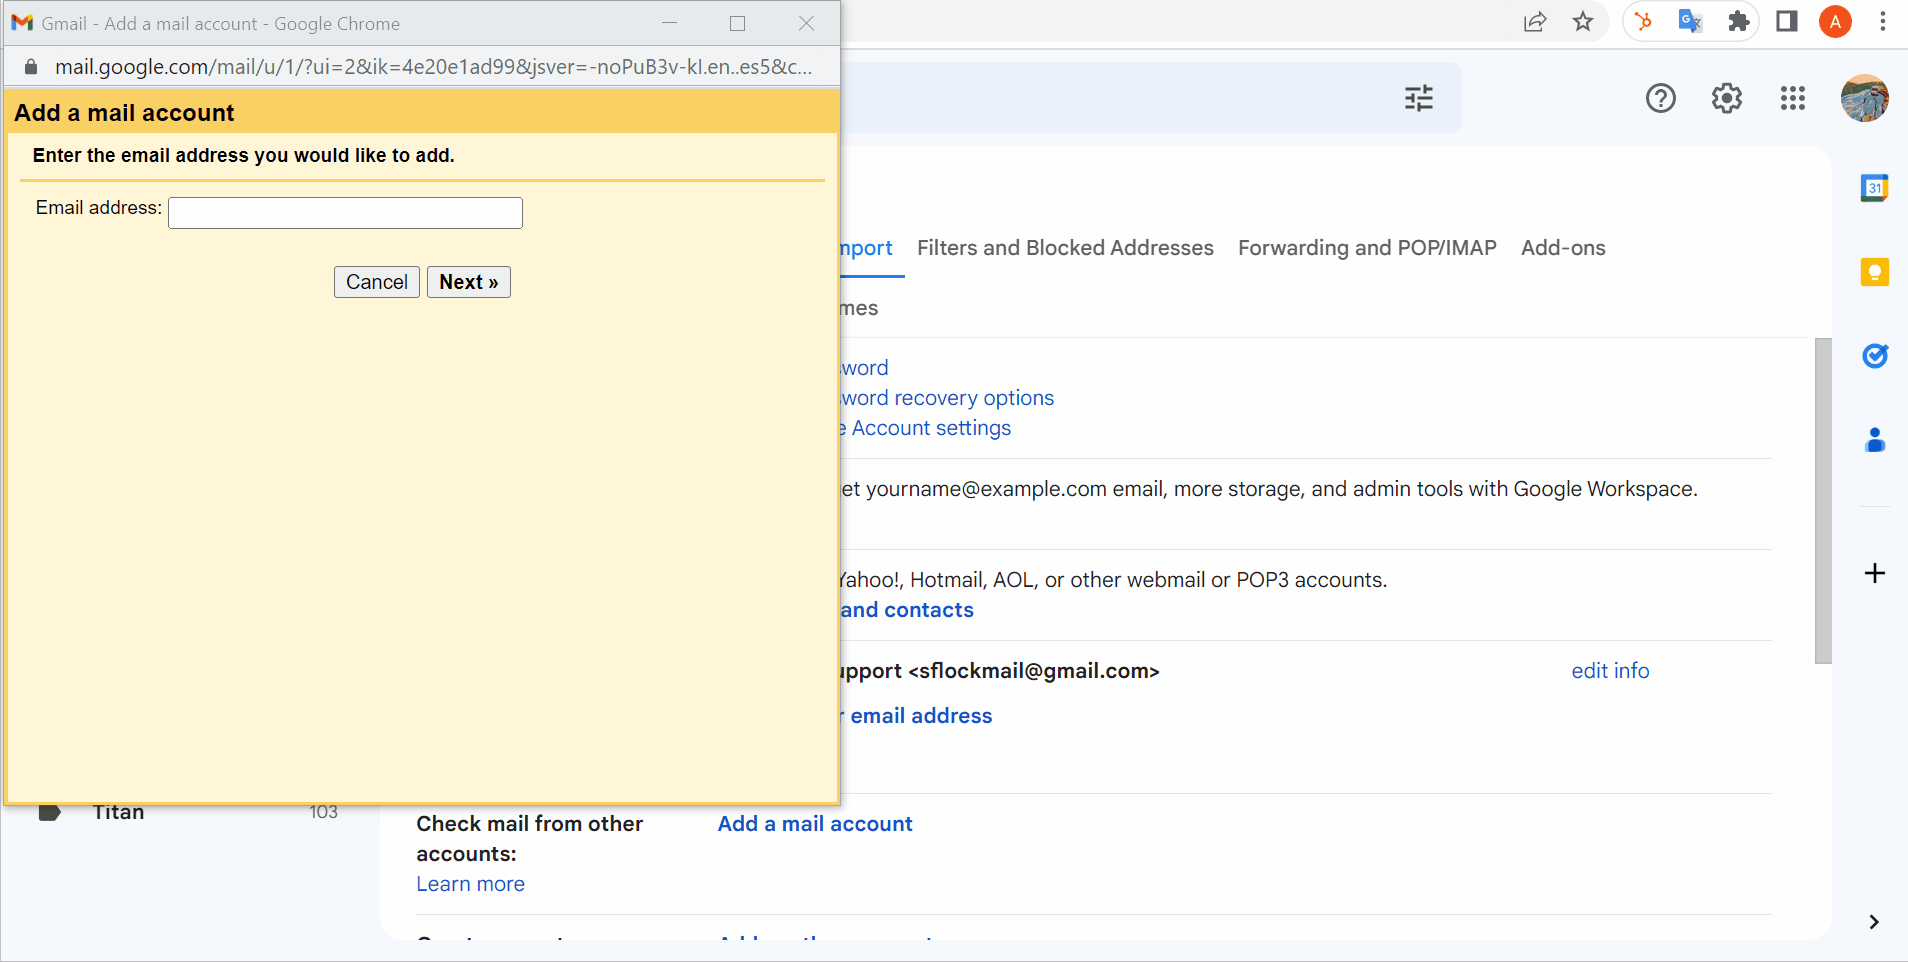Click the Add a mail account link
Viewport: 1908px width, 962px height.
click(815, 824)
